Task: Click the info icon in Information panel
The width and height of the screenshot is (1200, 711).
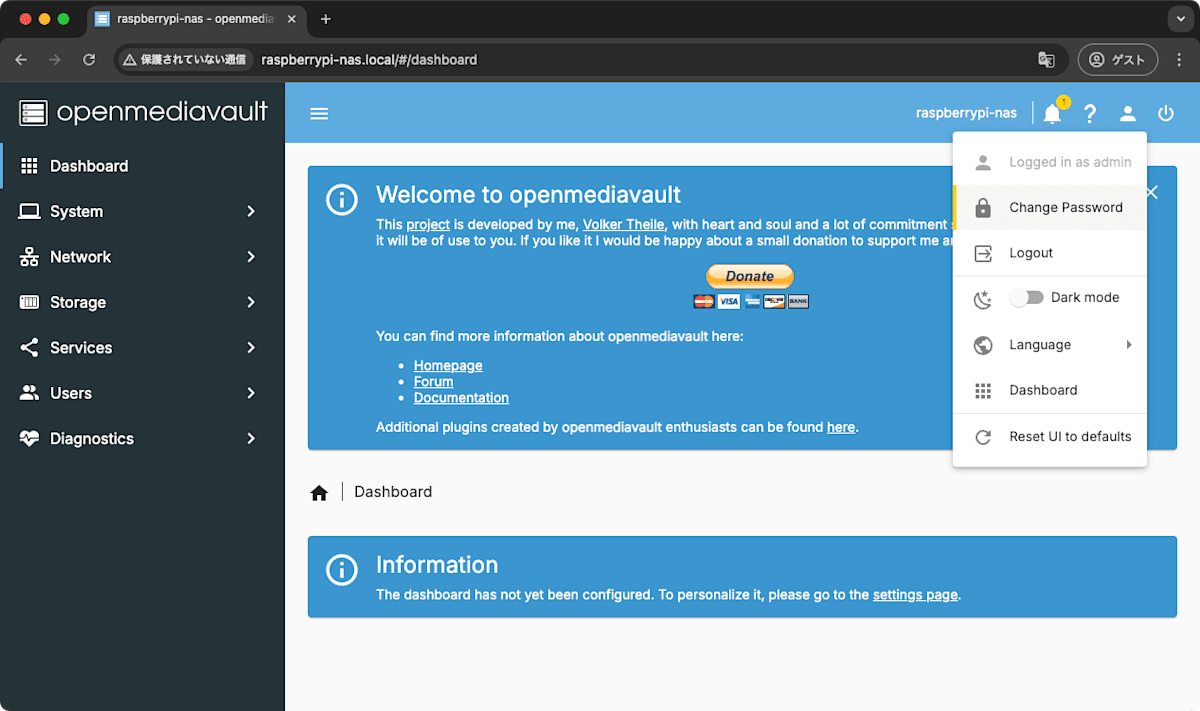Action: pos(342,569)
